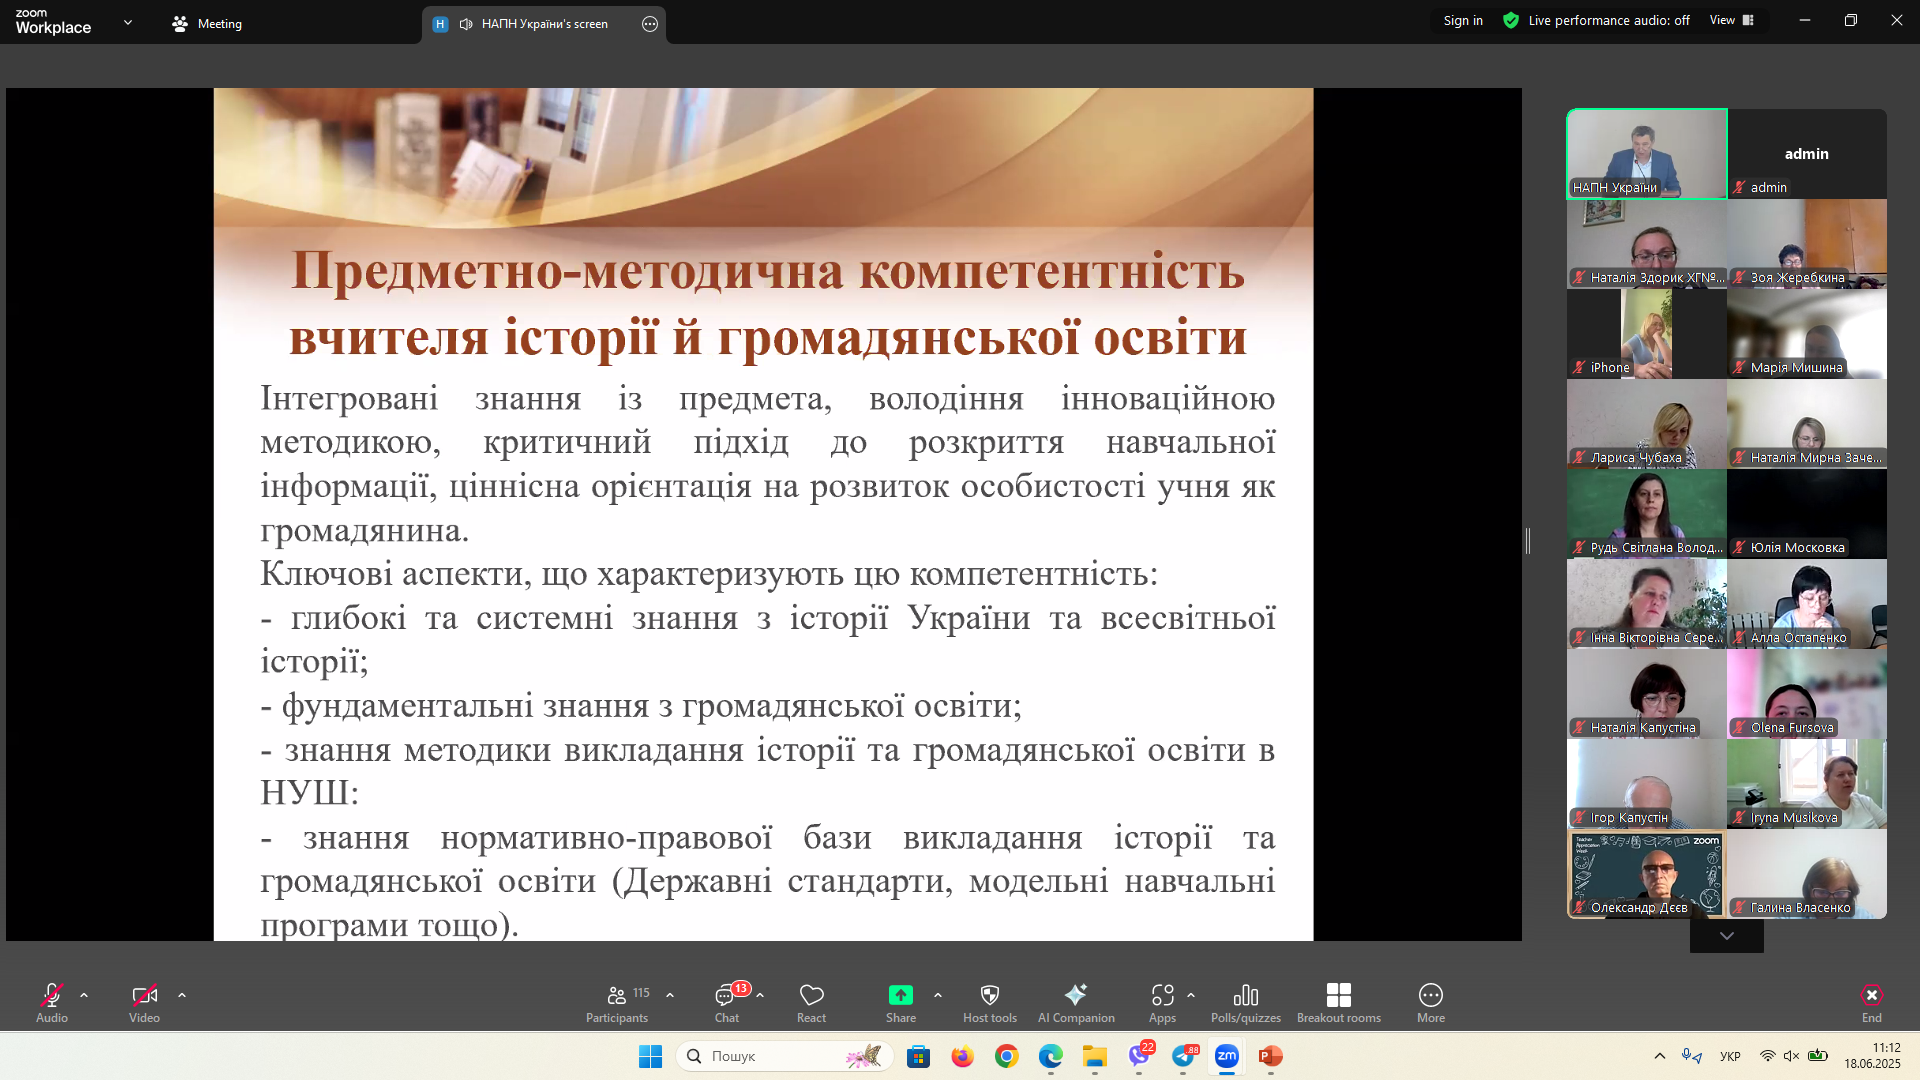Select Лариса Чубаха video tile
This screenshot has height=1080, width=1920.
point(1647,424)
